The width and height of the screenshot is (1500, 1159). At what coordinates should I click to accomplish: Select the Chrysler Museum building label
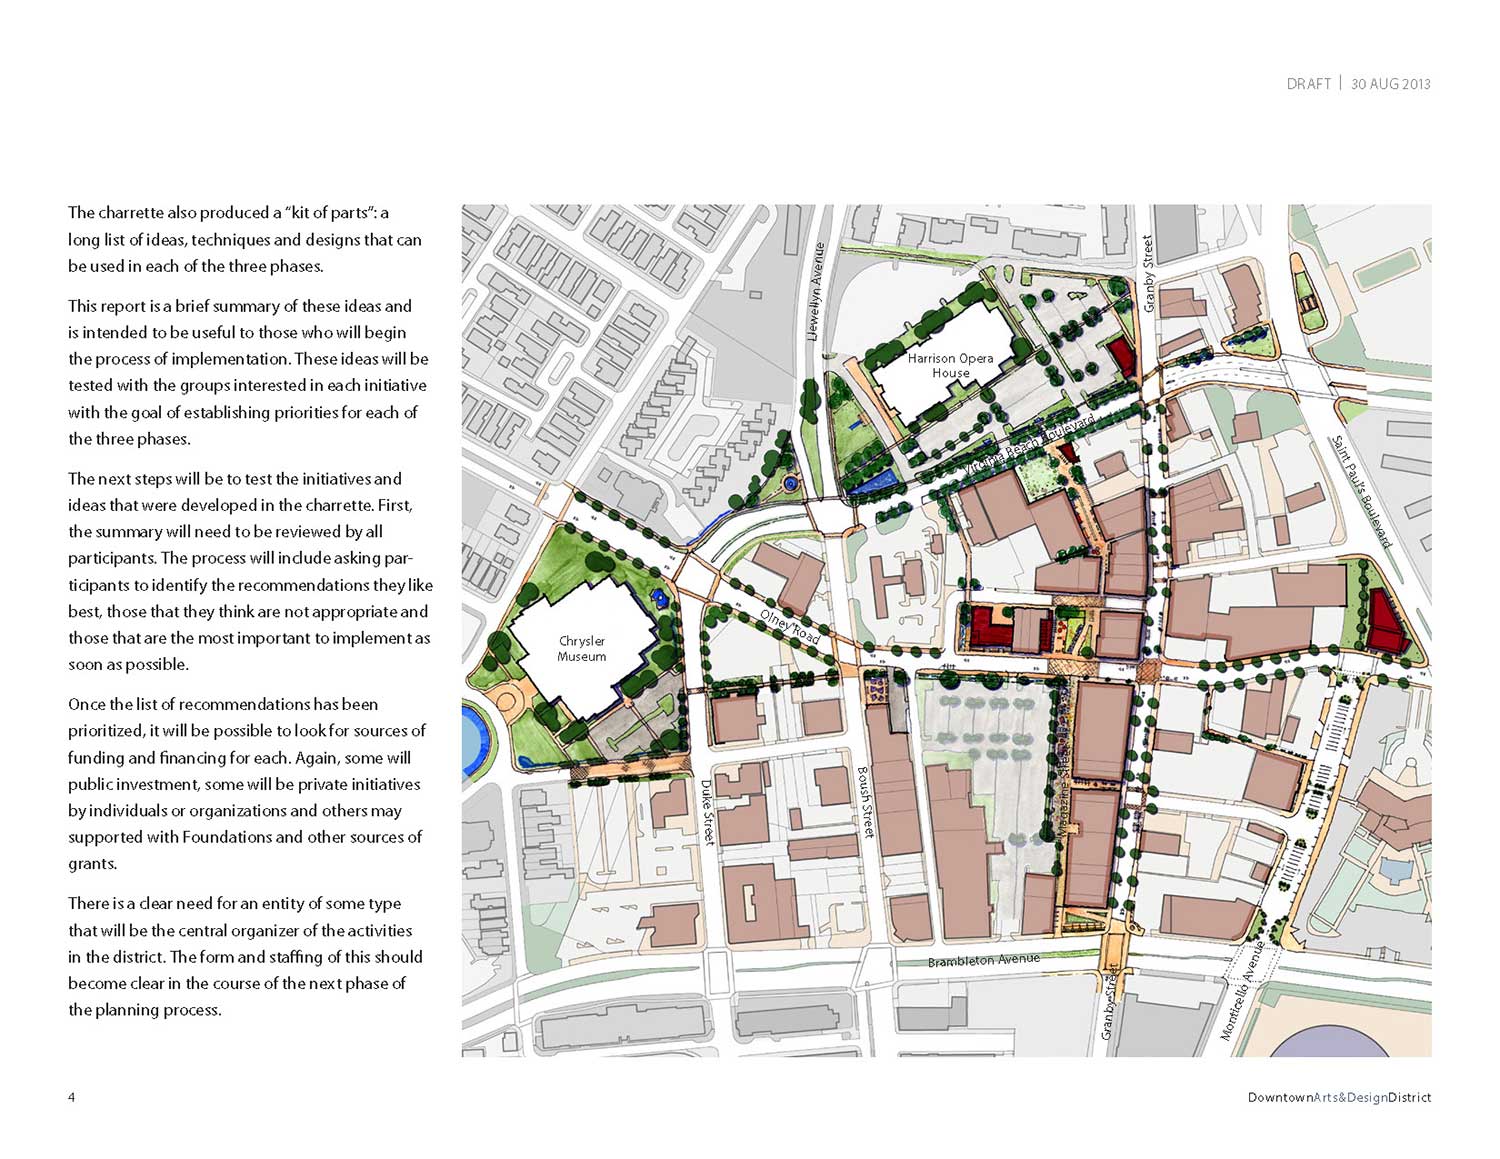click(581, 649)
